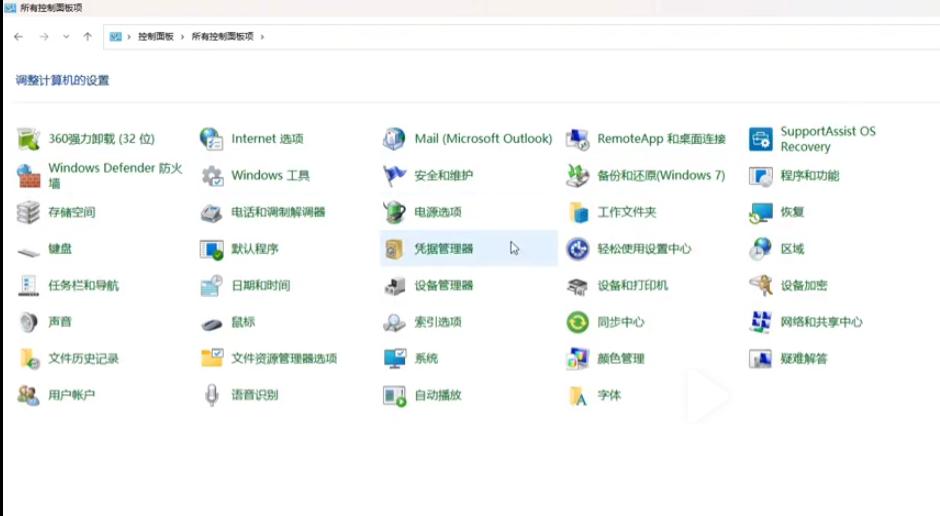
Task: Open the 安全和维护 flag icon
Action: click(x=394, y=176)
